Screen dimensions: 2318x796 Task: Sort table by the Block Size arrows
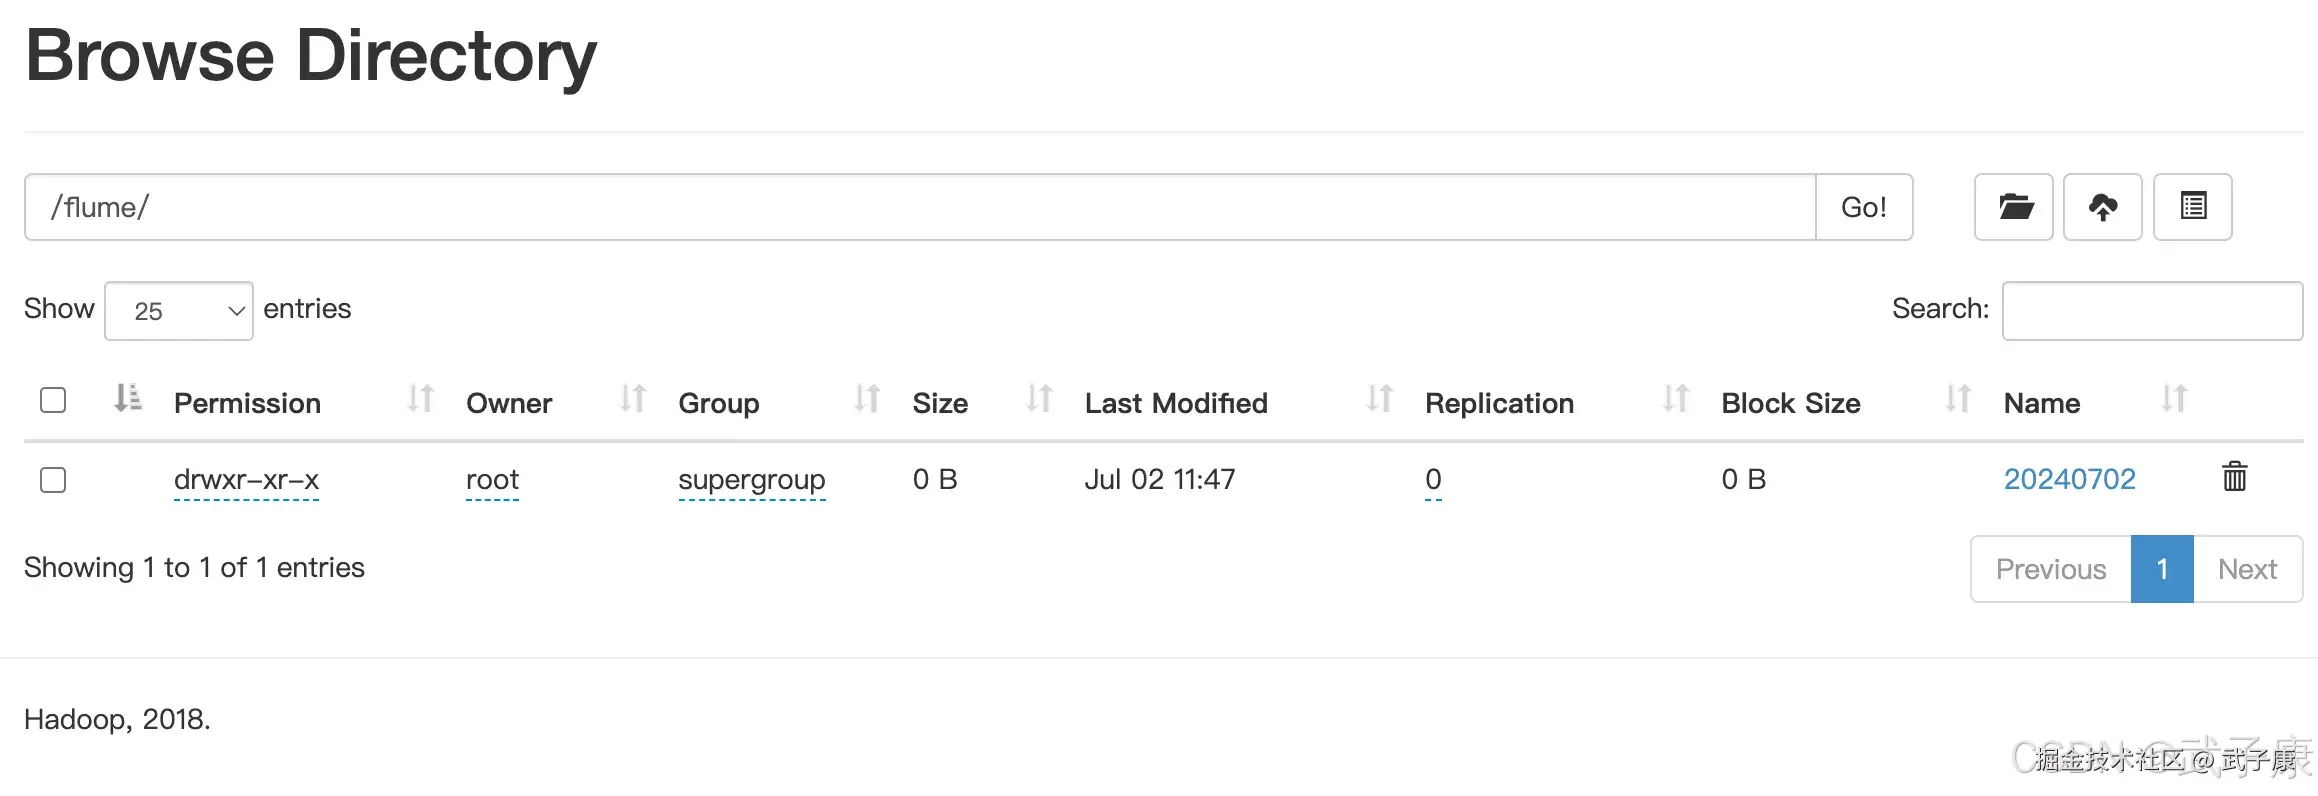[x=1957, y=400]
